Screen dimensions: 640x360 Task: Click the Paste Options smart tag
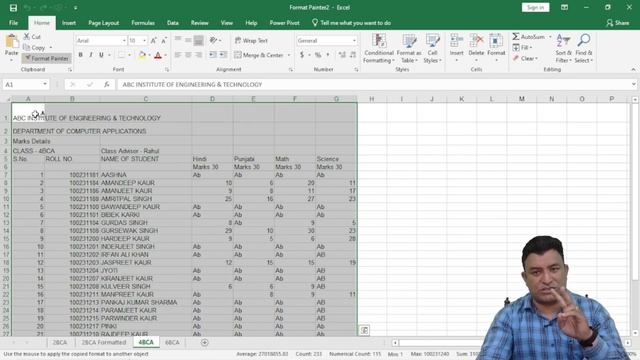[364, 330]
